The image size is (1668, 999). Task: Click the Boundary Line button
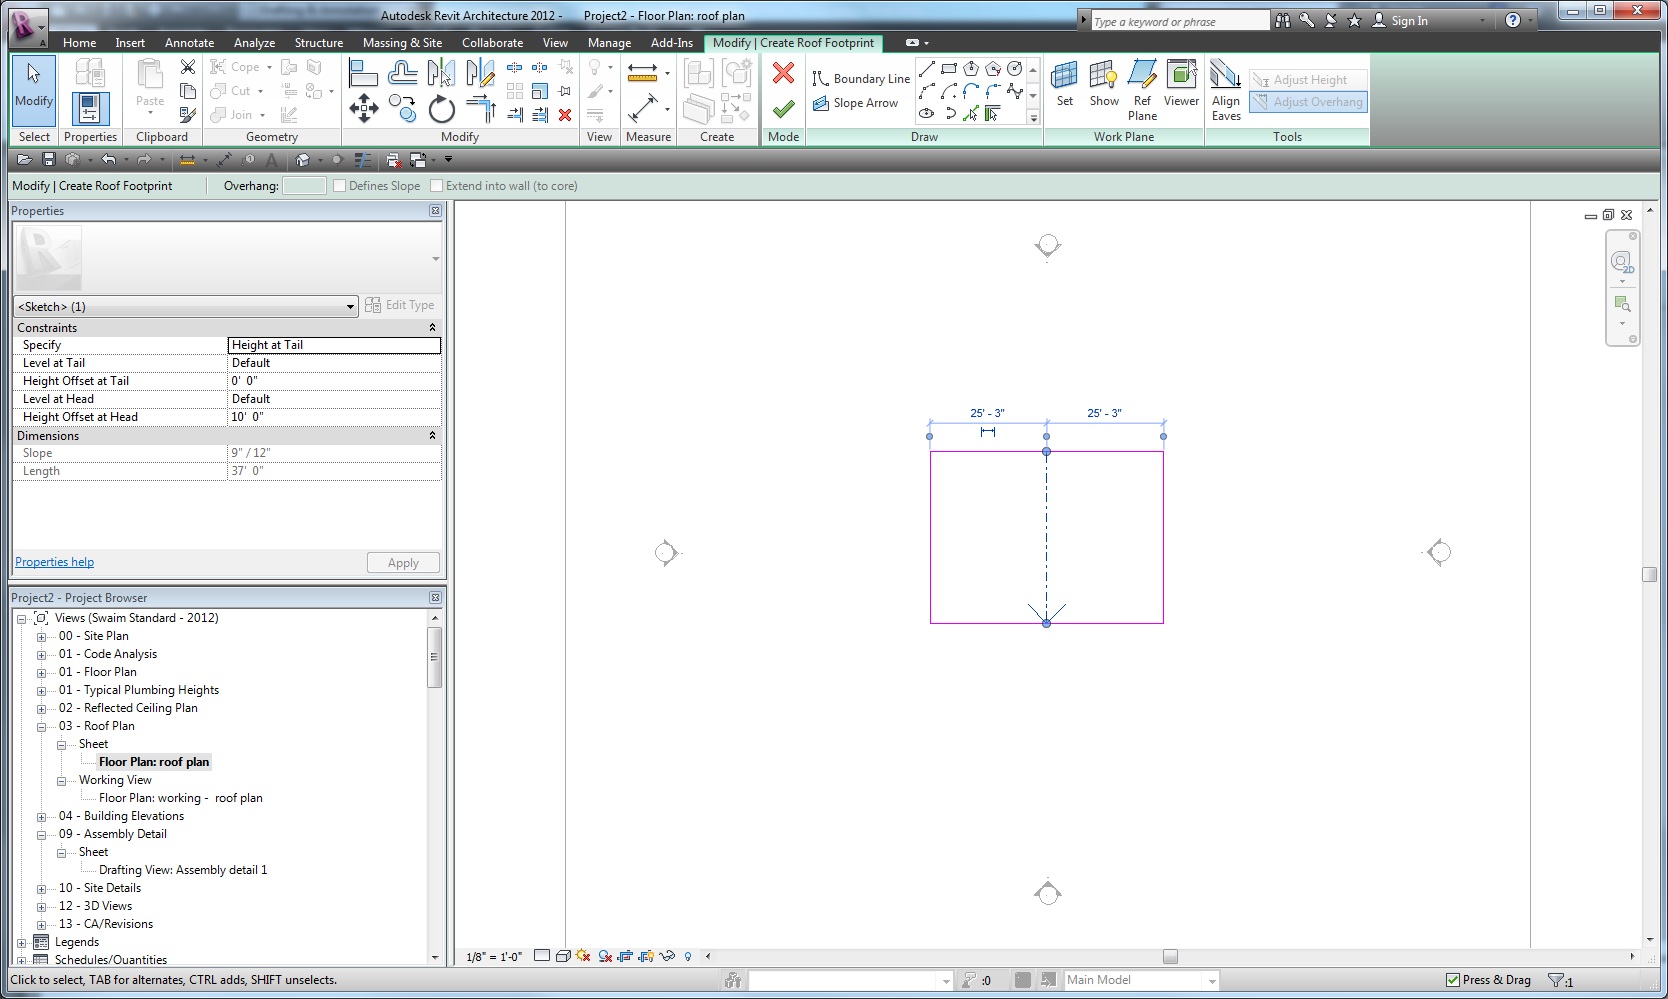coord(861,79)
